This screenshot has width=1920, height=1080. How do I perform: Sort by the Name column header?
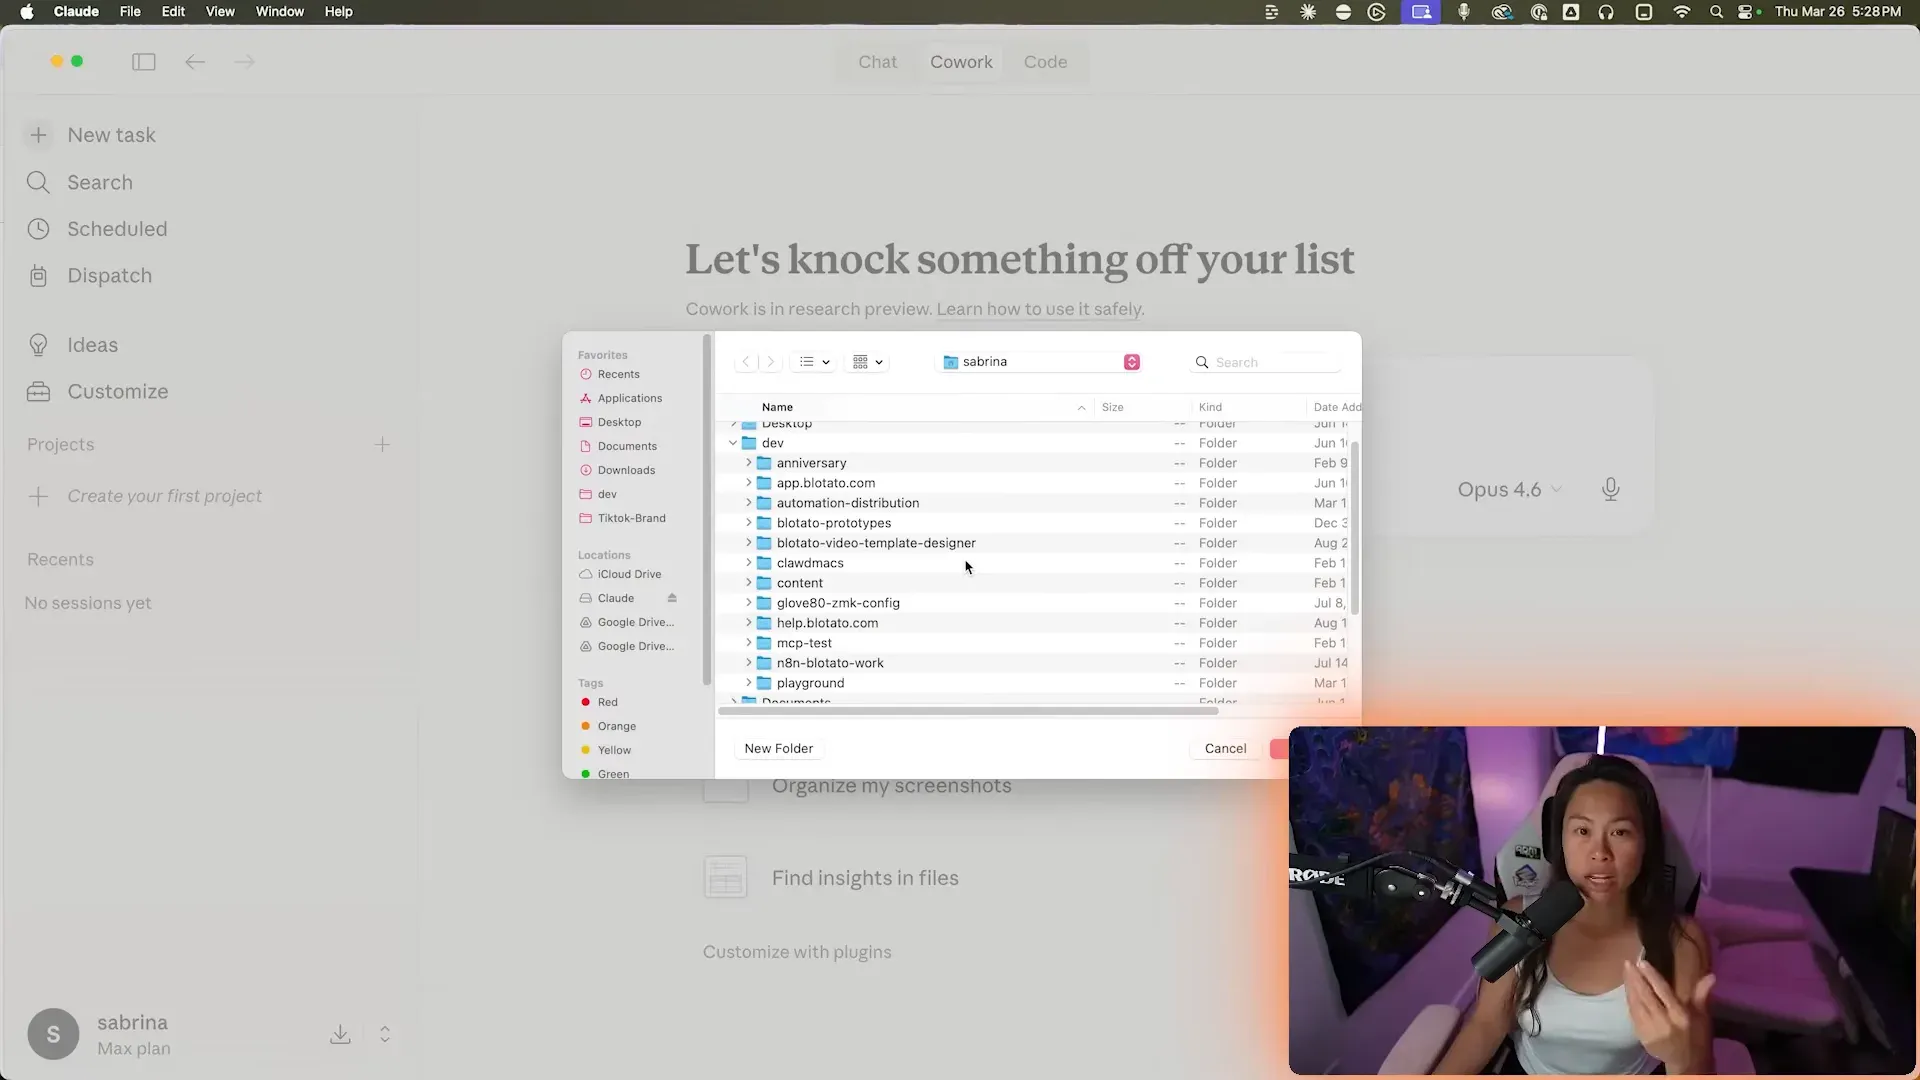(x=777, y=407)
